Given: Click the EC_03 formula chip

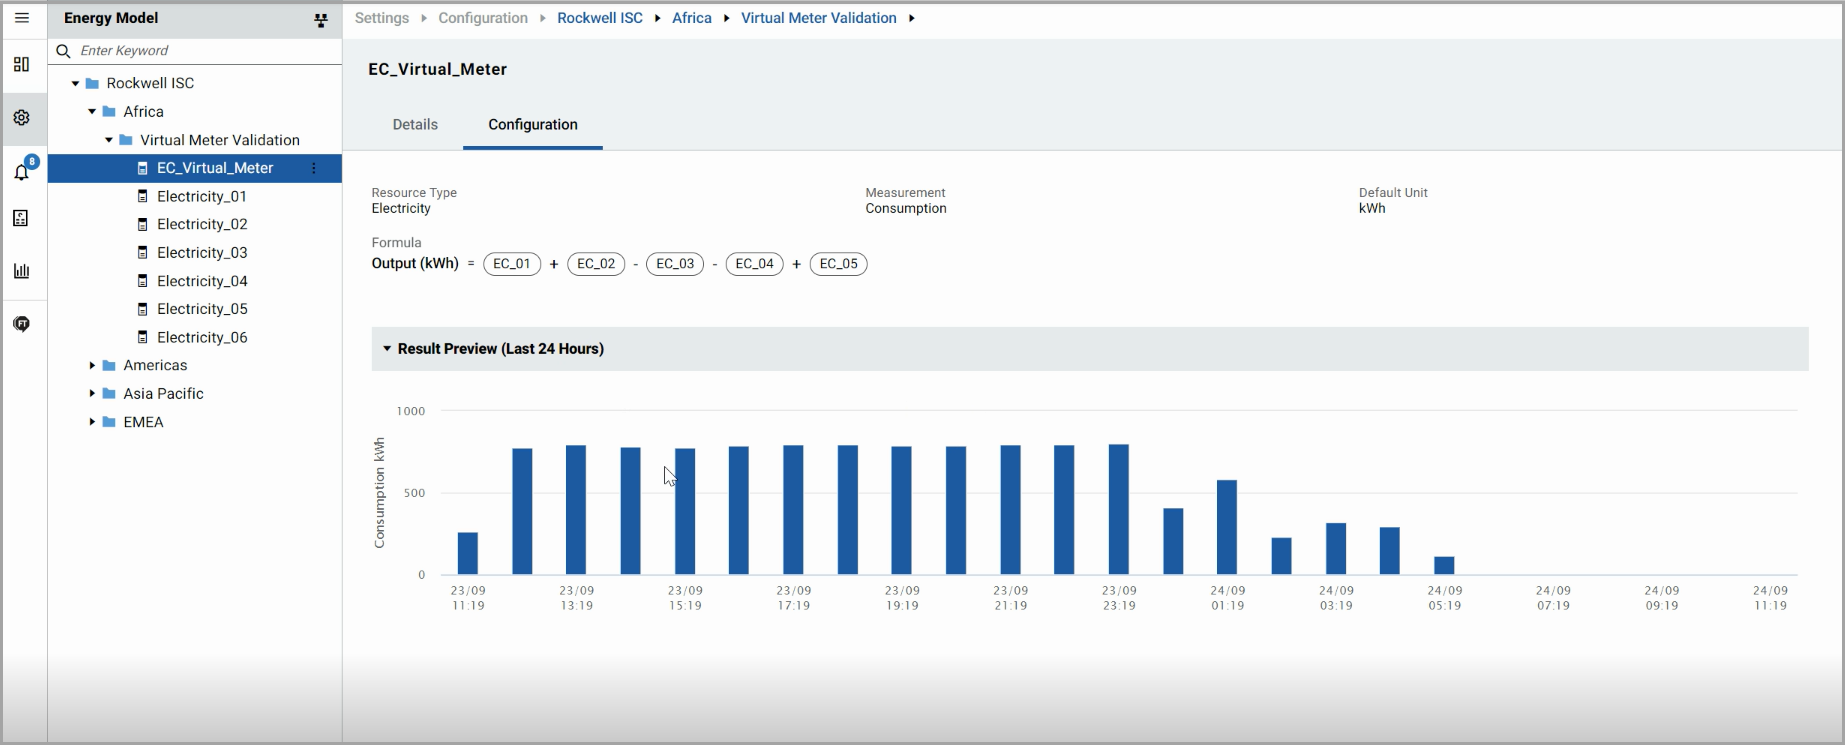Looking at the screenshot, I should 675,264.
